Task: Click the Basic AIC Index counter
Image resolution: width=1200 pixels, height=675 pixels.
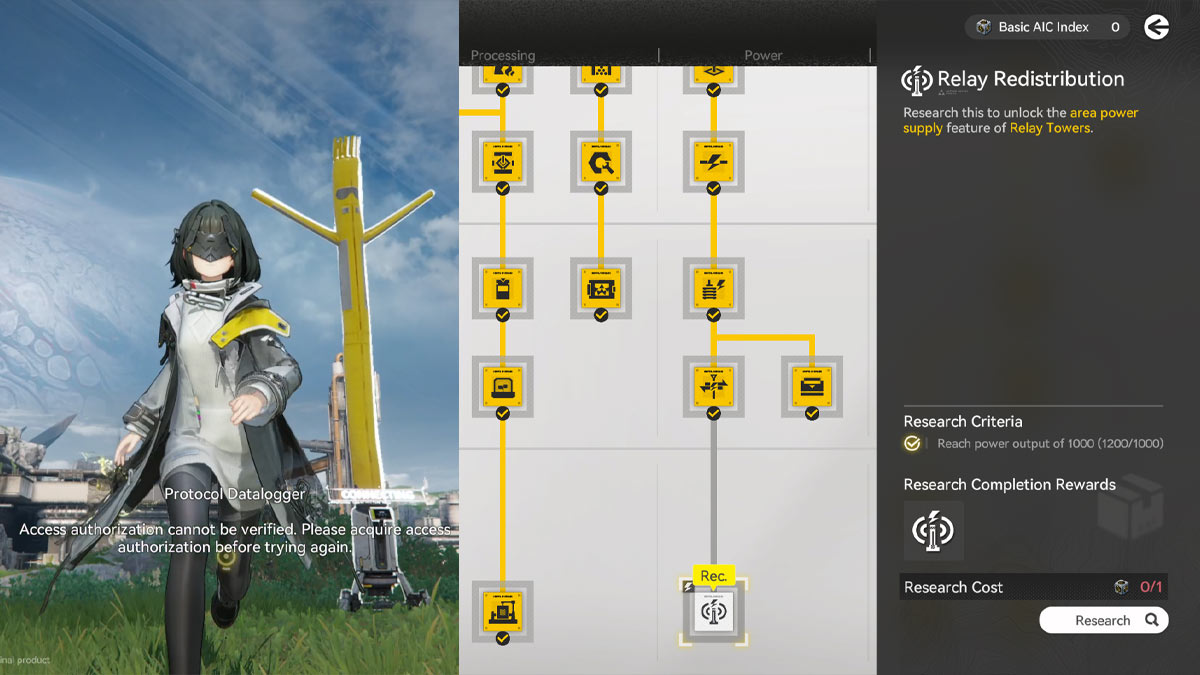Action: (x=1048, y=27)
